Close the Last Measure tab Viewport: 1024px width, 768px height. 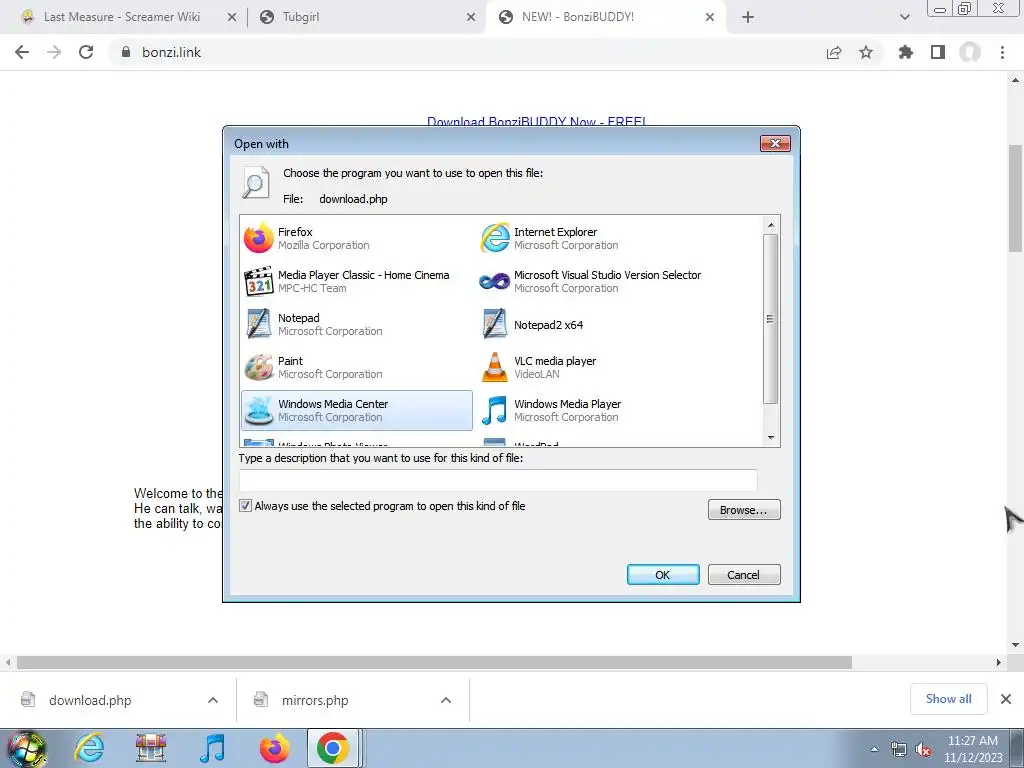[232, 17]
